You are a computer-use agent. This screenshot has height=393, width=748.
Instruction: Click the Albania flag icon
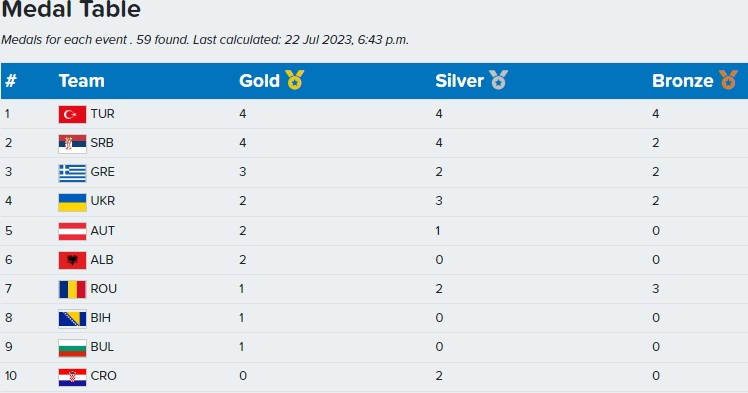pyautogui.click(x=73, y=260)
